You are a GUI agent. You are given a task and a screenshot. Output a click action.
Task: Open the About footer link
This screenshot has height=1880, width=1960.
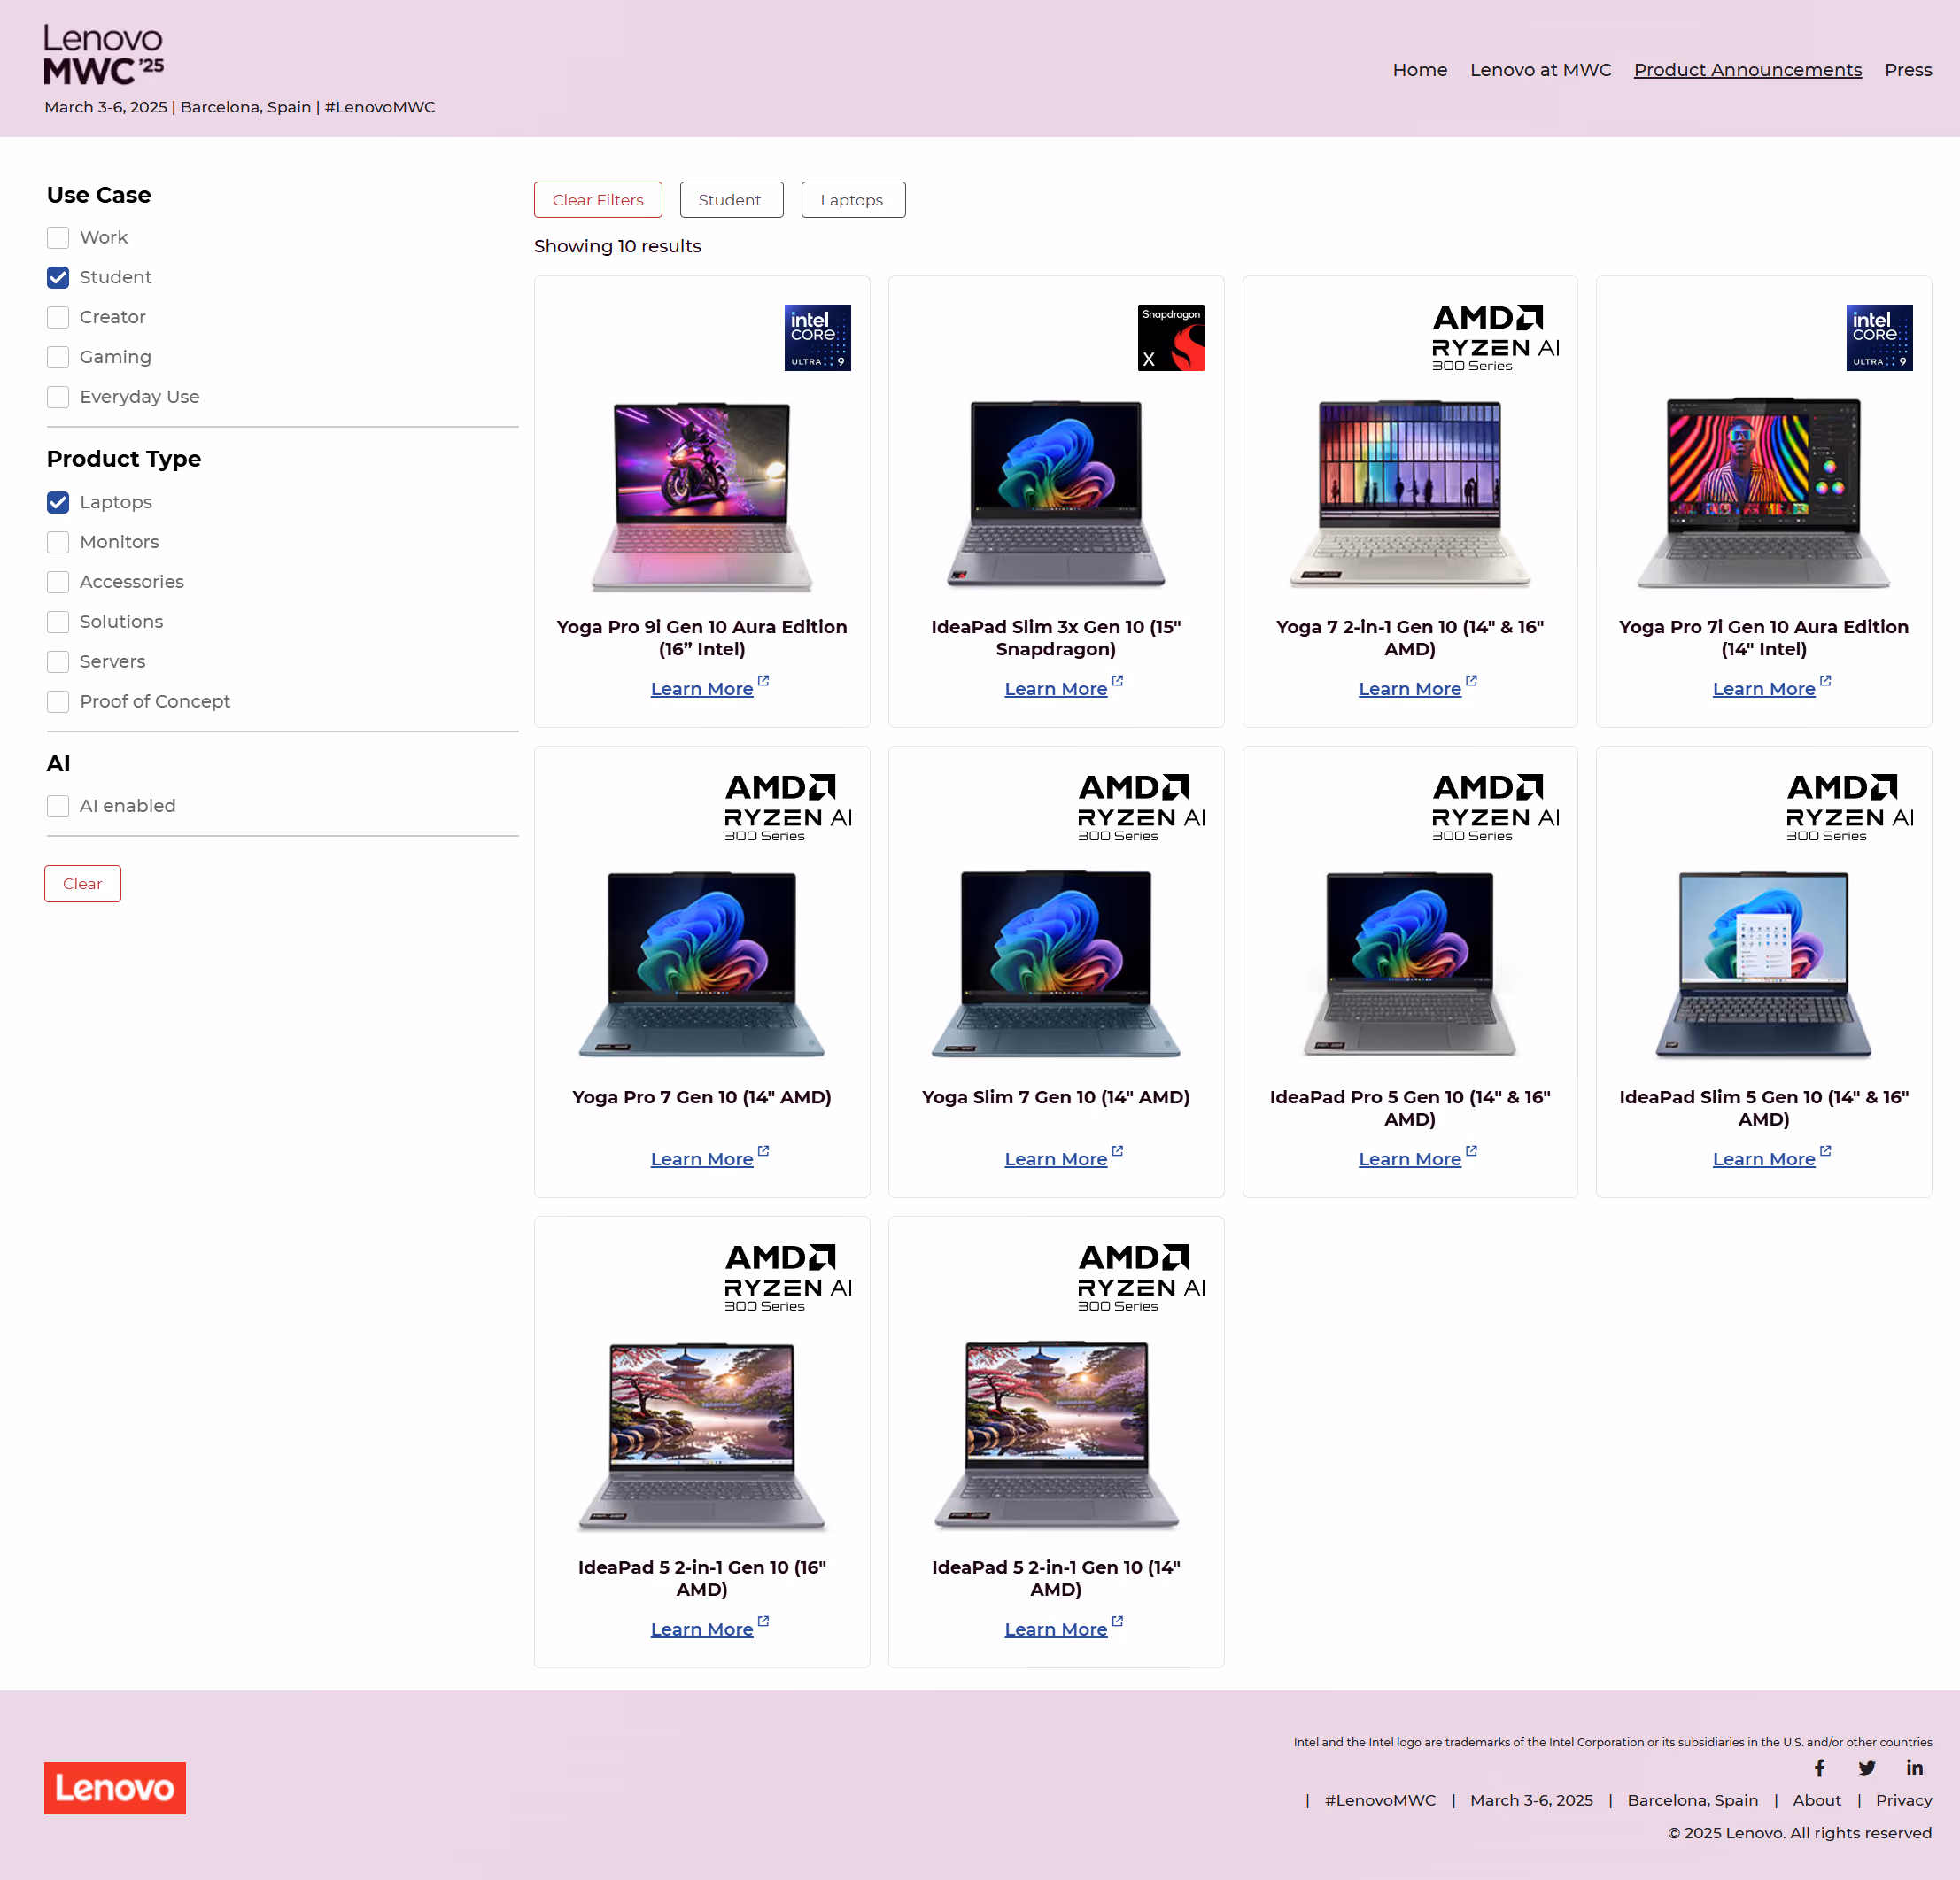tap(1817, 1800)
